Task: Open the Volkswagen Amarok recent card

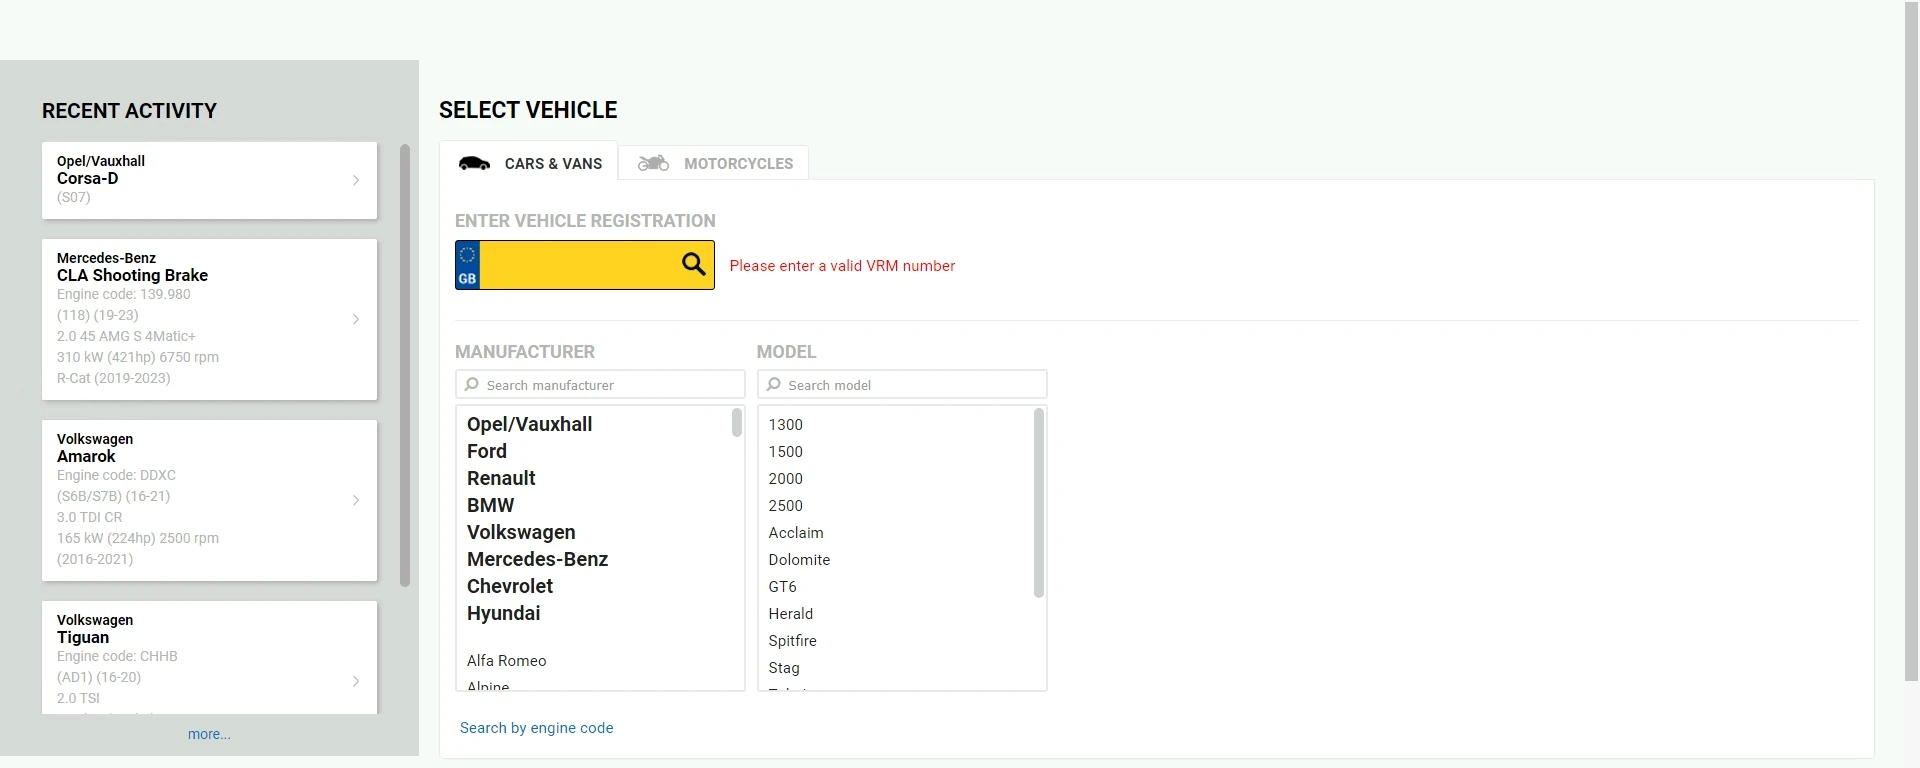Action: 209,500
